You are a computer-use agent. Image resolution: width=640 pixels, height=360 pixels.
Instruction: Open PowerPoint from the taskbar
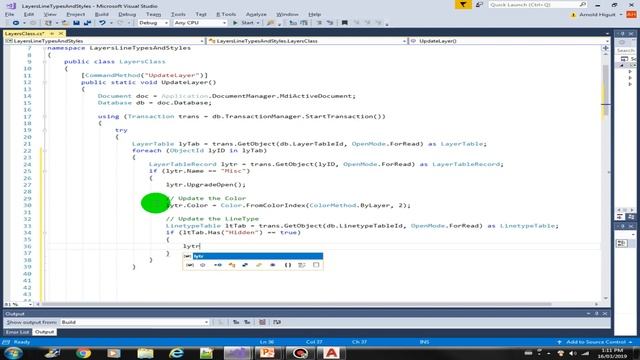click(268, 353)
